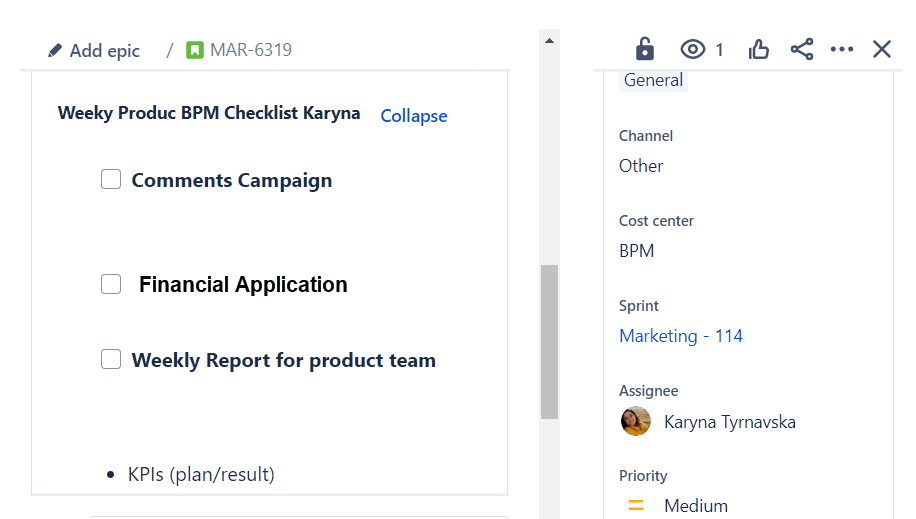Click the Medium priority value

[696, 506]
